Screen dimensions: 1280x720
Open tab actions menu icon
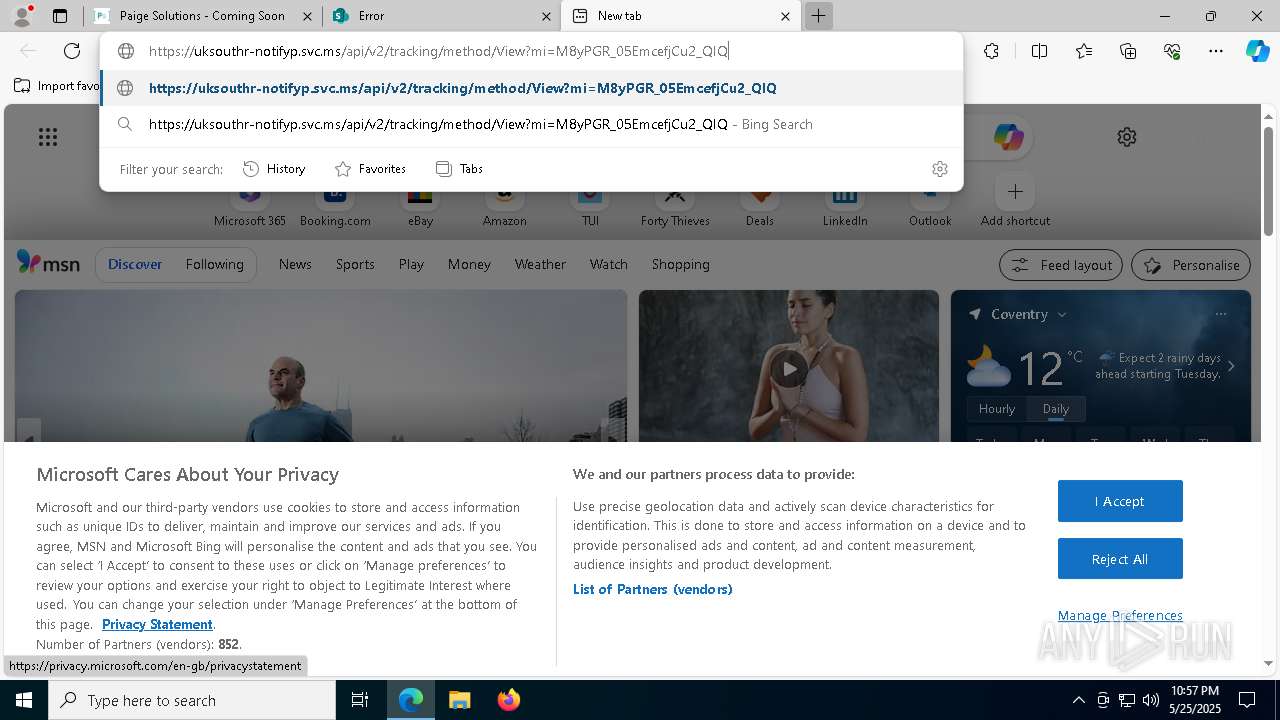pos(60,16)
